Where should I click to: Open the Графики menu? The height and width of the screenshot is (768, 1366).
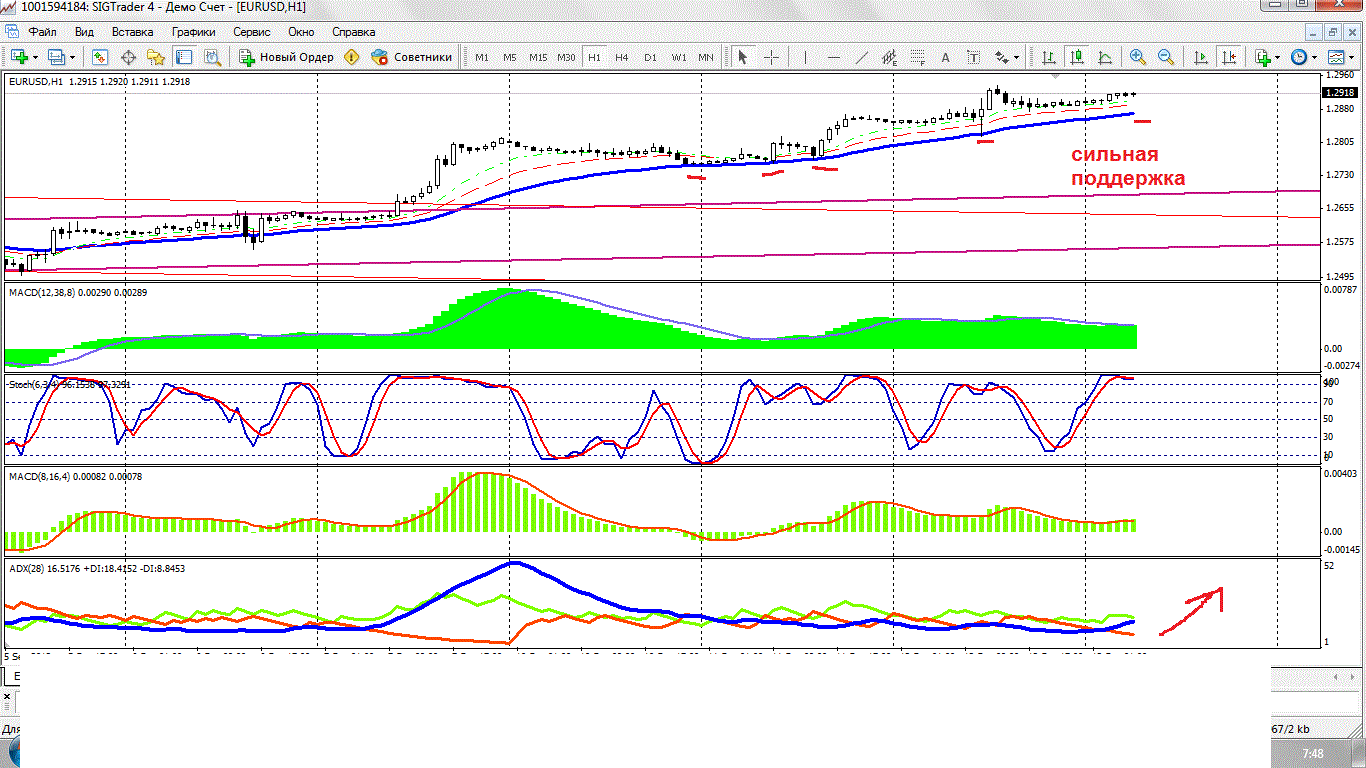[x=193, y=31]
